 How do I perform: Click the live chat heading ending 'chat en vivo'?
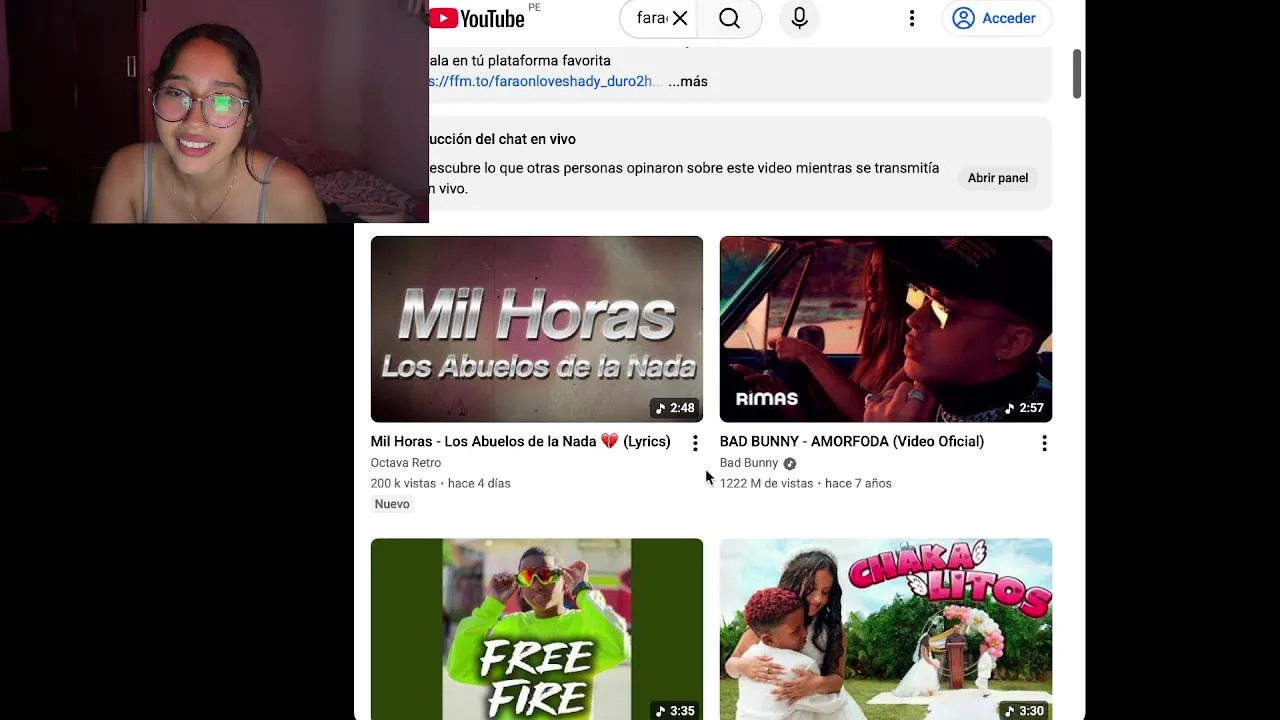coord(502,139)
